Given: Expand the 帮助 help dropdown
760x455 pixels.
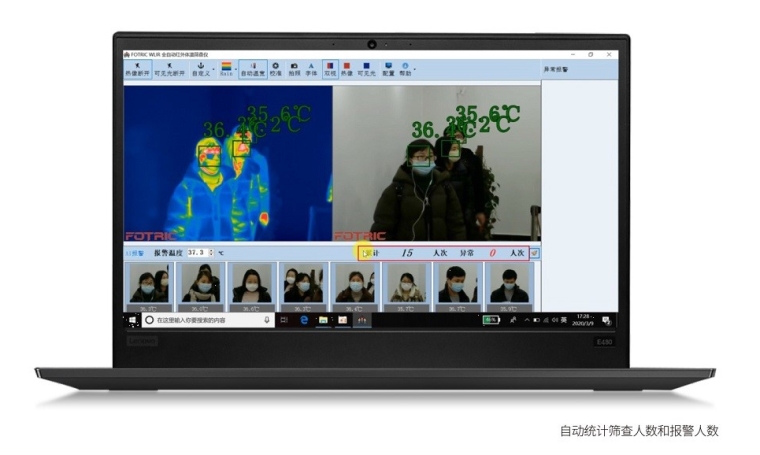Looking at the screenshot, I should point(414,69).
